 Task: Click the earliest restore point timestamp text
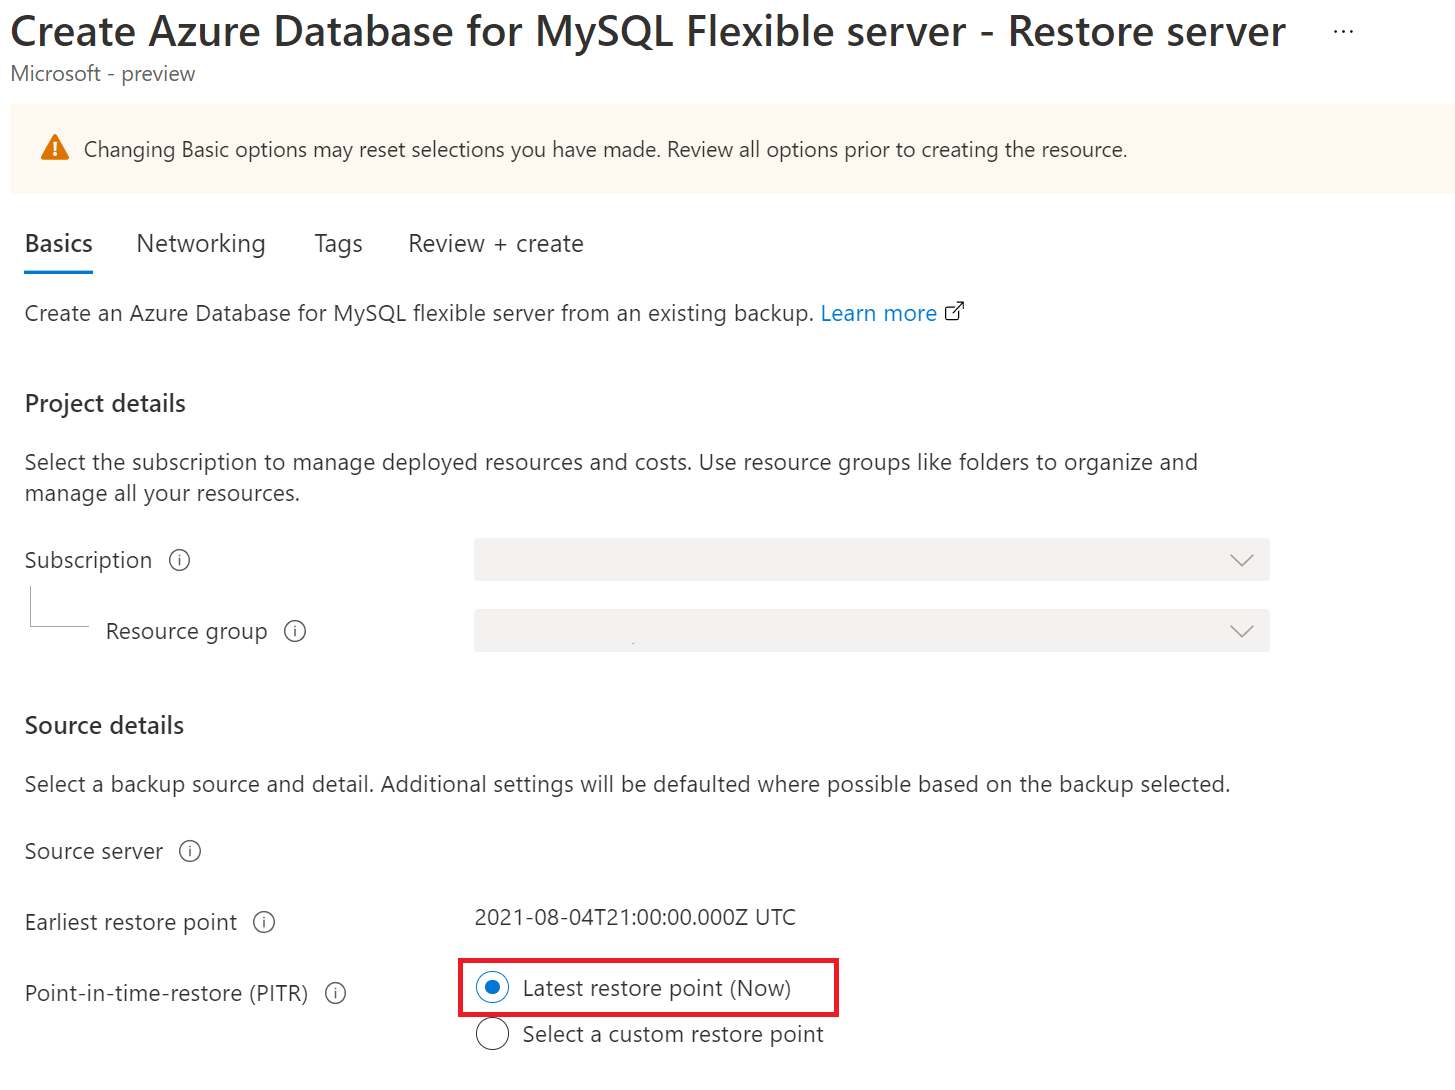(x=635, y=917)
